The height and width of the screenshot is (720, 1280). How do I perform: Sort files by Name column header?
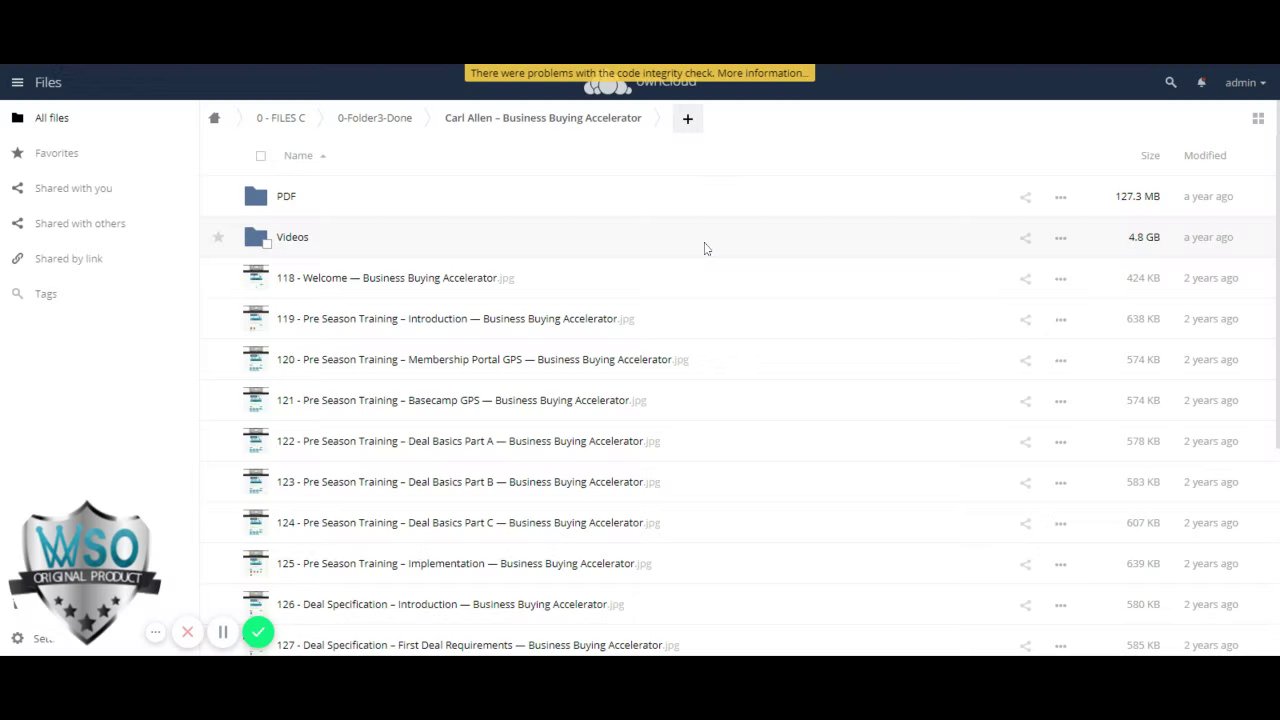click(298, 156)
